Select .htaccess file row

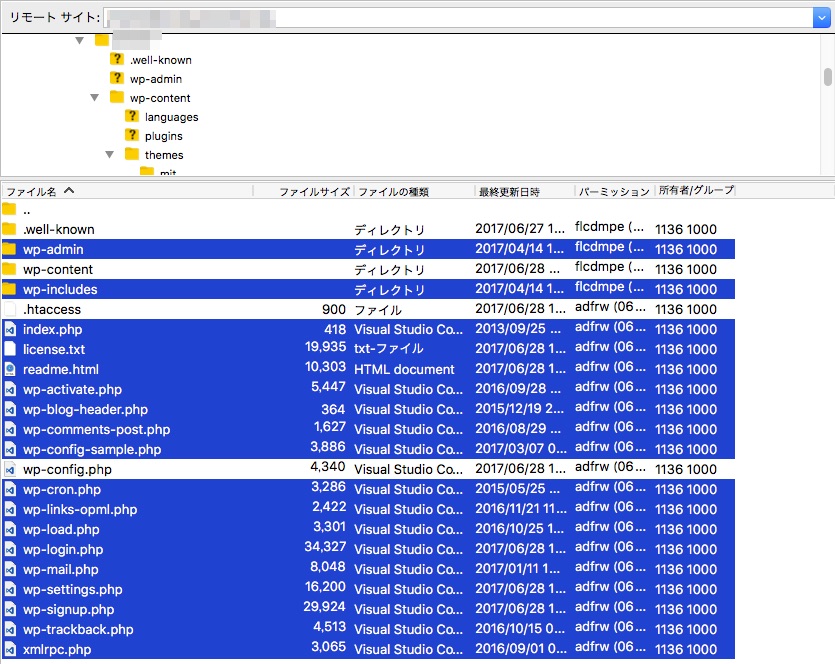click(x=52, y=309)
